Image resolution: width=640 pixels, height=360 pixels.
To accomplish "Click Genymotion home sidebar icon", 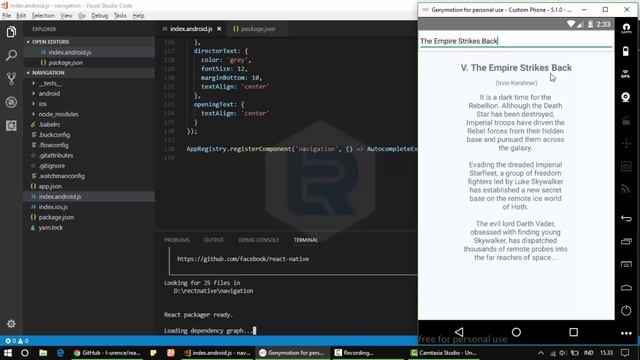I will pos(626,287).
